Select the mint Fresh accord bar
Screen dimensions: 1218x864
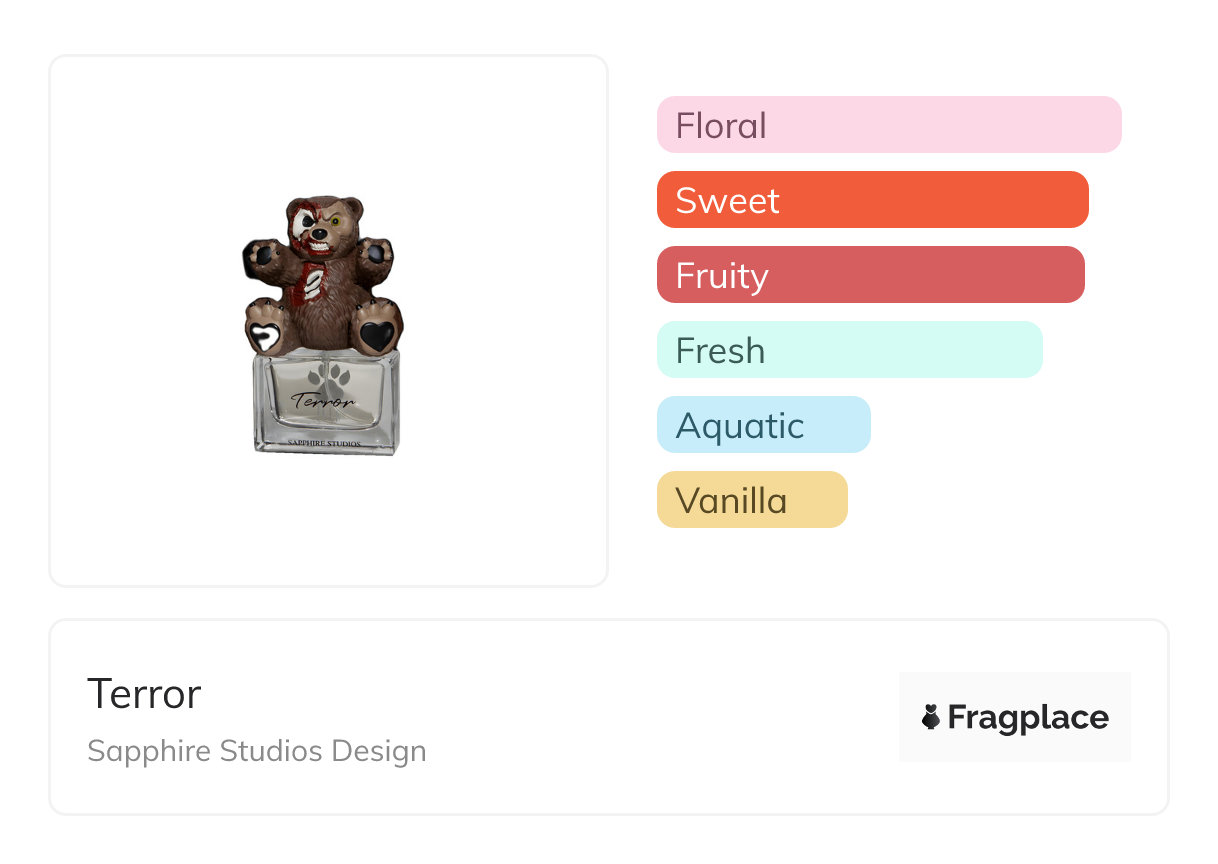tap(849, 350)
